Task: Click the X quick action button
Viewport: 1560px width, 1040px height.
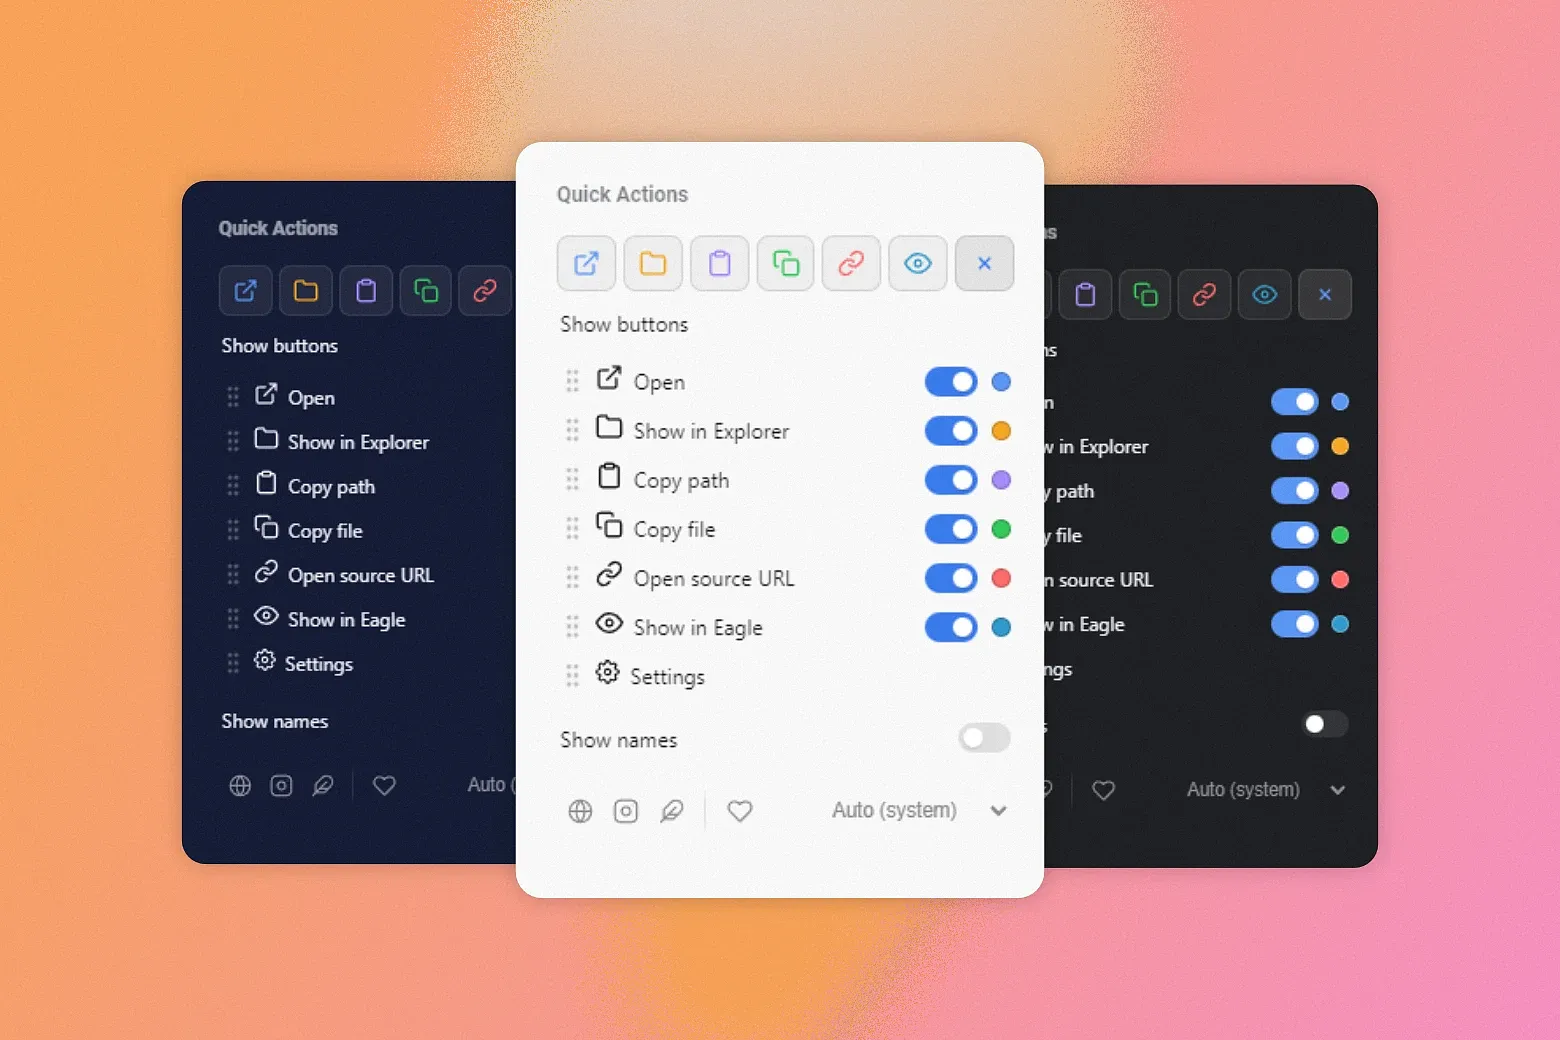Action: point(984,263)
